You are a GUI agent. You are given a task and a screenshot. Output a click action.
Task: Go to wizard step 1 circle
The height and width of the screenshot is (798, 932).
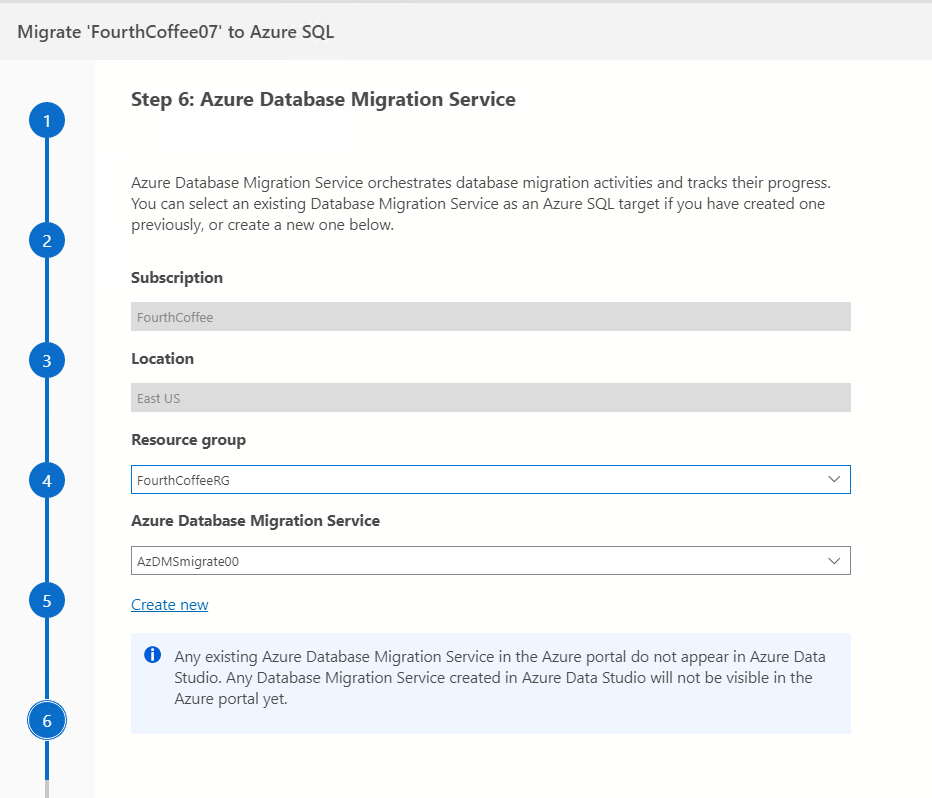tap(47, 121)
